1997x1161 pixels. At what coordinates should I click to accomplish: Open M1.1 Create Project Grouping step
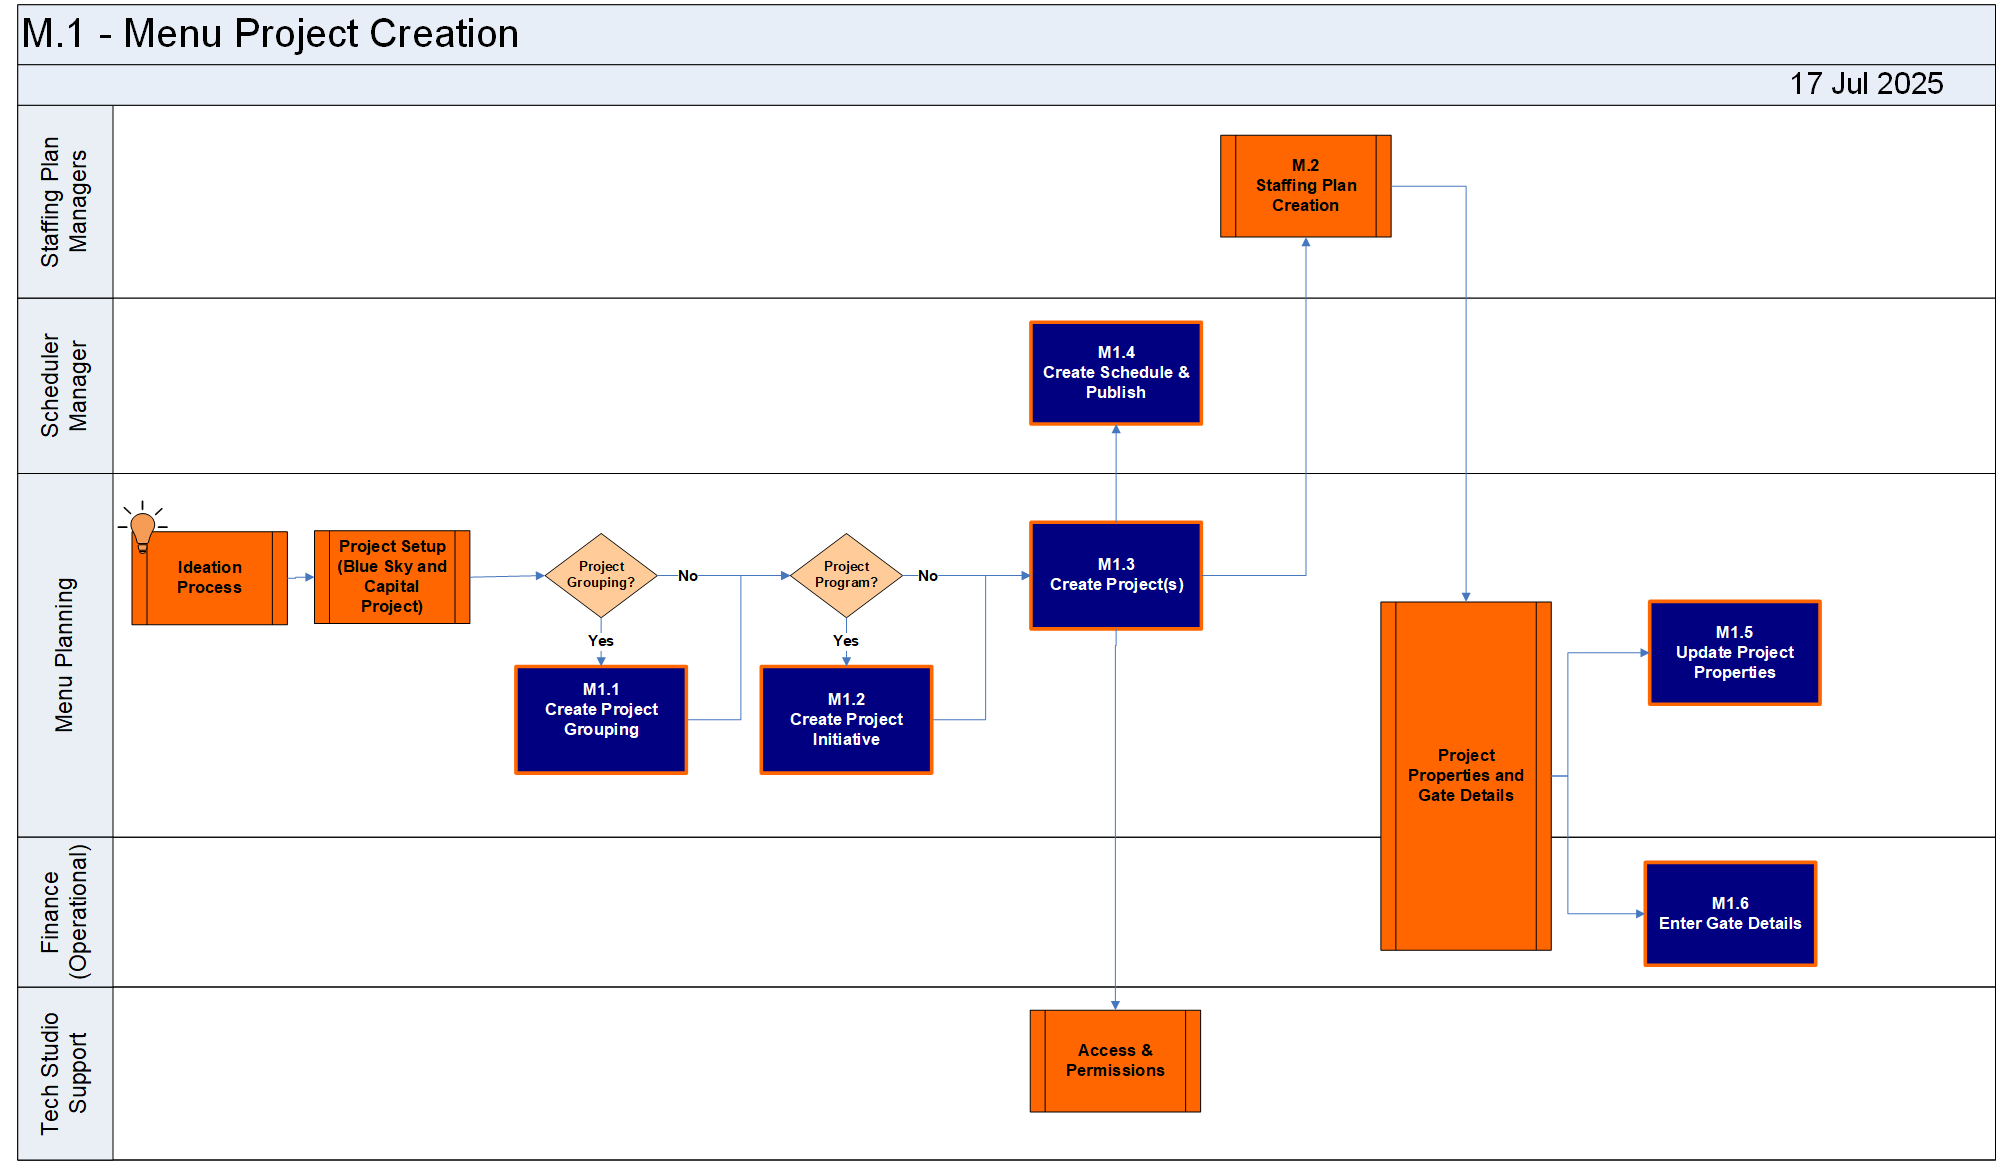pos(601,719)
